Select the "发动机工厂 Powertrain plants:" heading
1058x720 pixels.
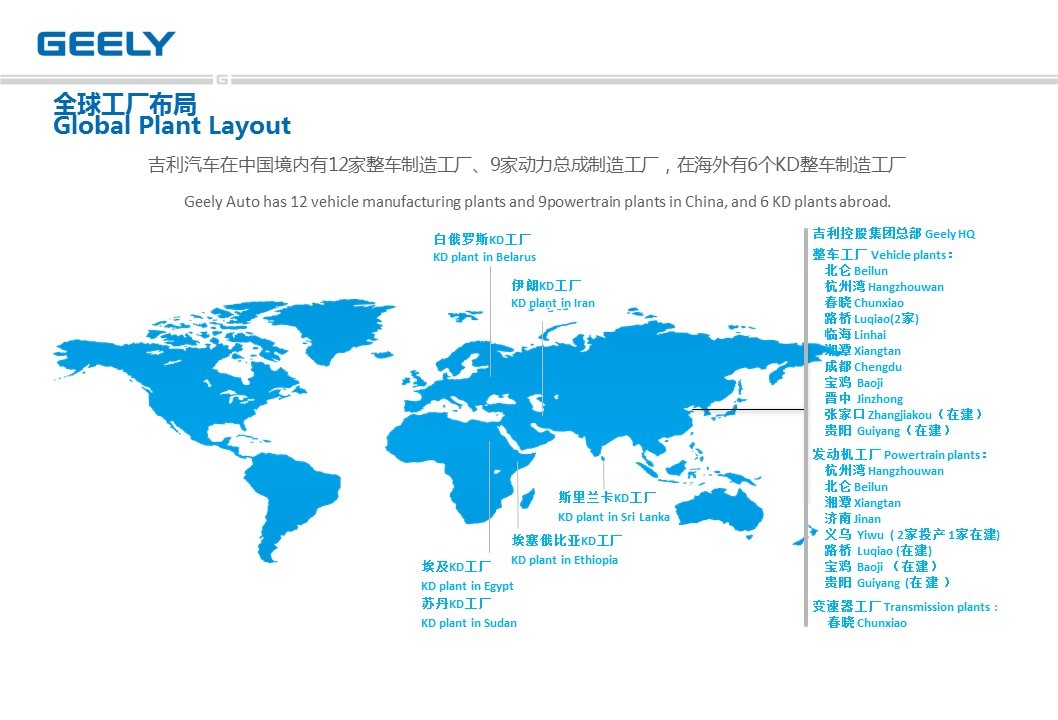pos(899,455)
